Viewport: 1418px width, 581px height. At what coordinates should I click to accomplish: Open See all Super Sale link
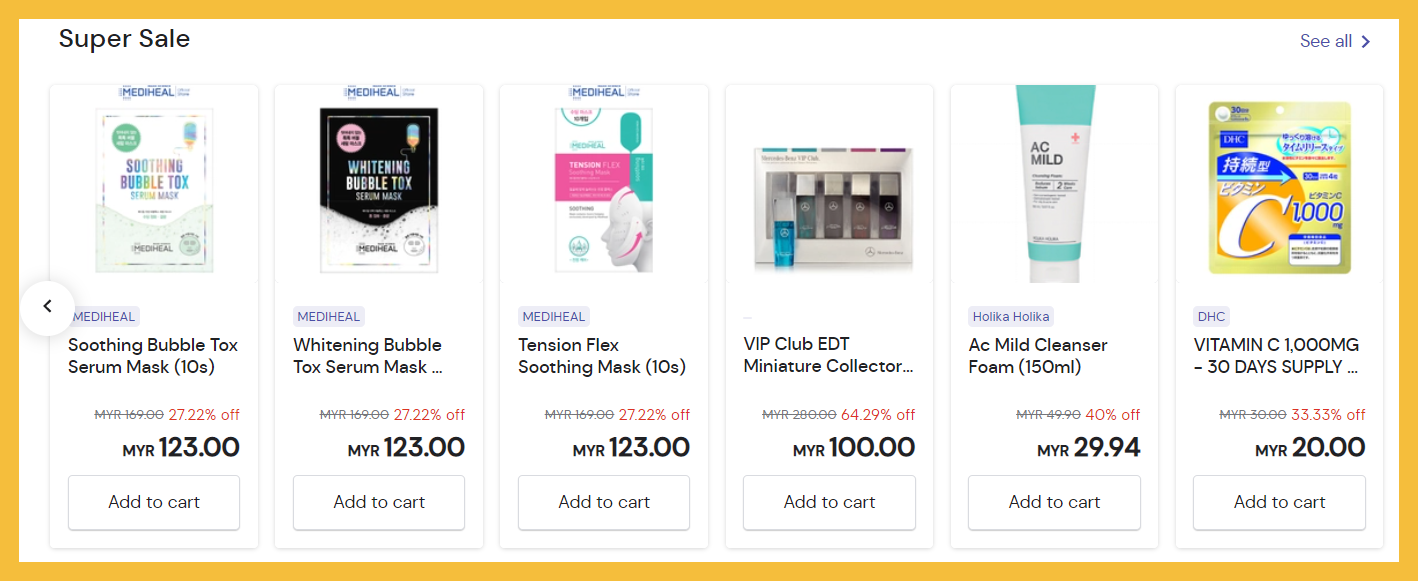click(x=1325, y=42)
